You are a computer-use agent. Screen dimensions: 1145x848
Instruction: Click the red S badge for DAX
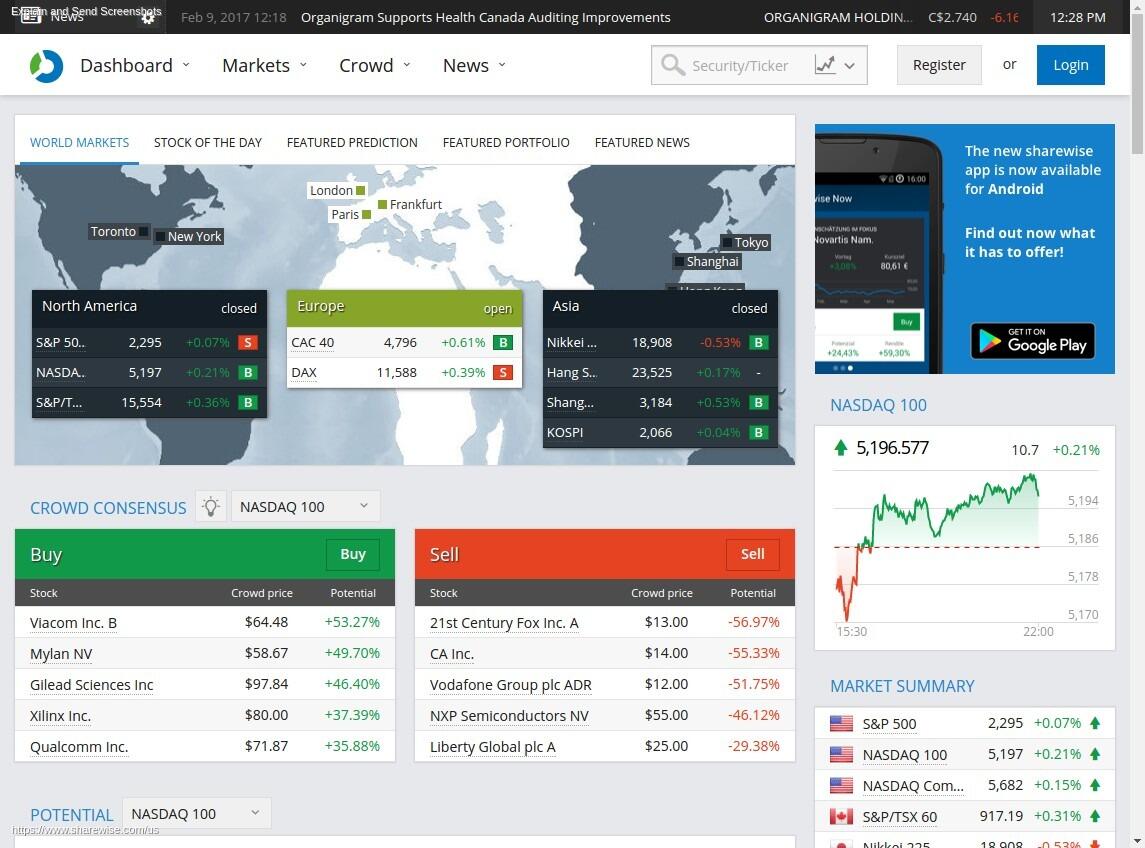click(x=502, y=373)
